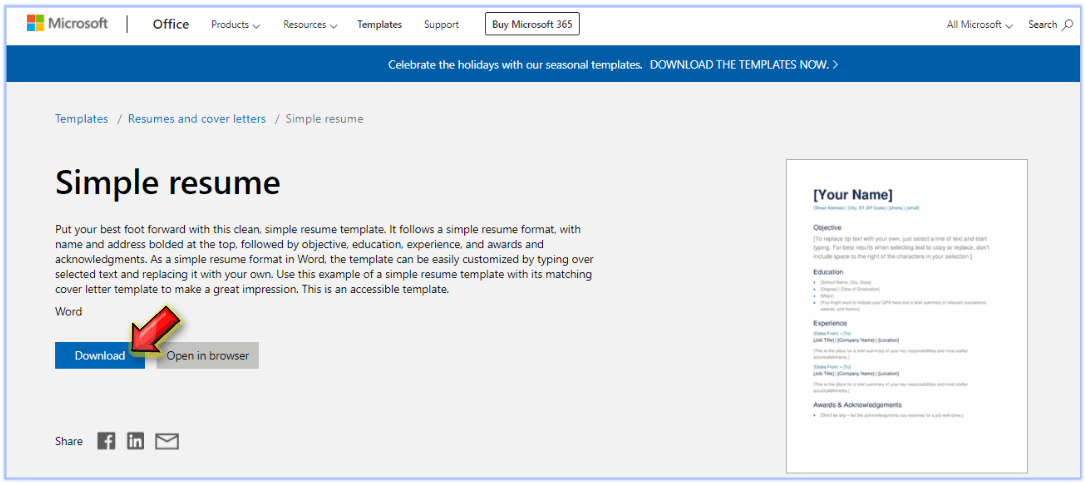Screen dimensions: 1085x484
Task: Click the blue Download button
Action: 100,355
